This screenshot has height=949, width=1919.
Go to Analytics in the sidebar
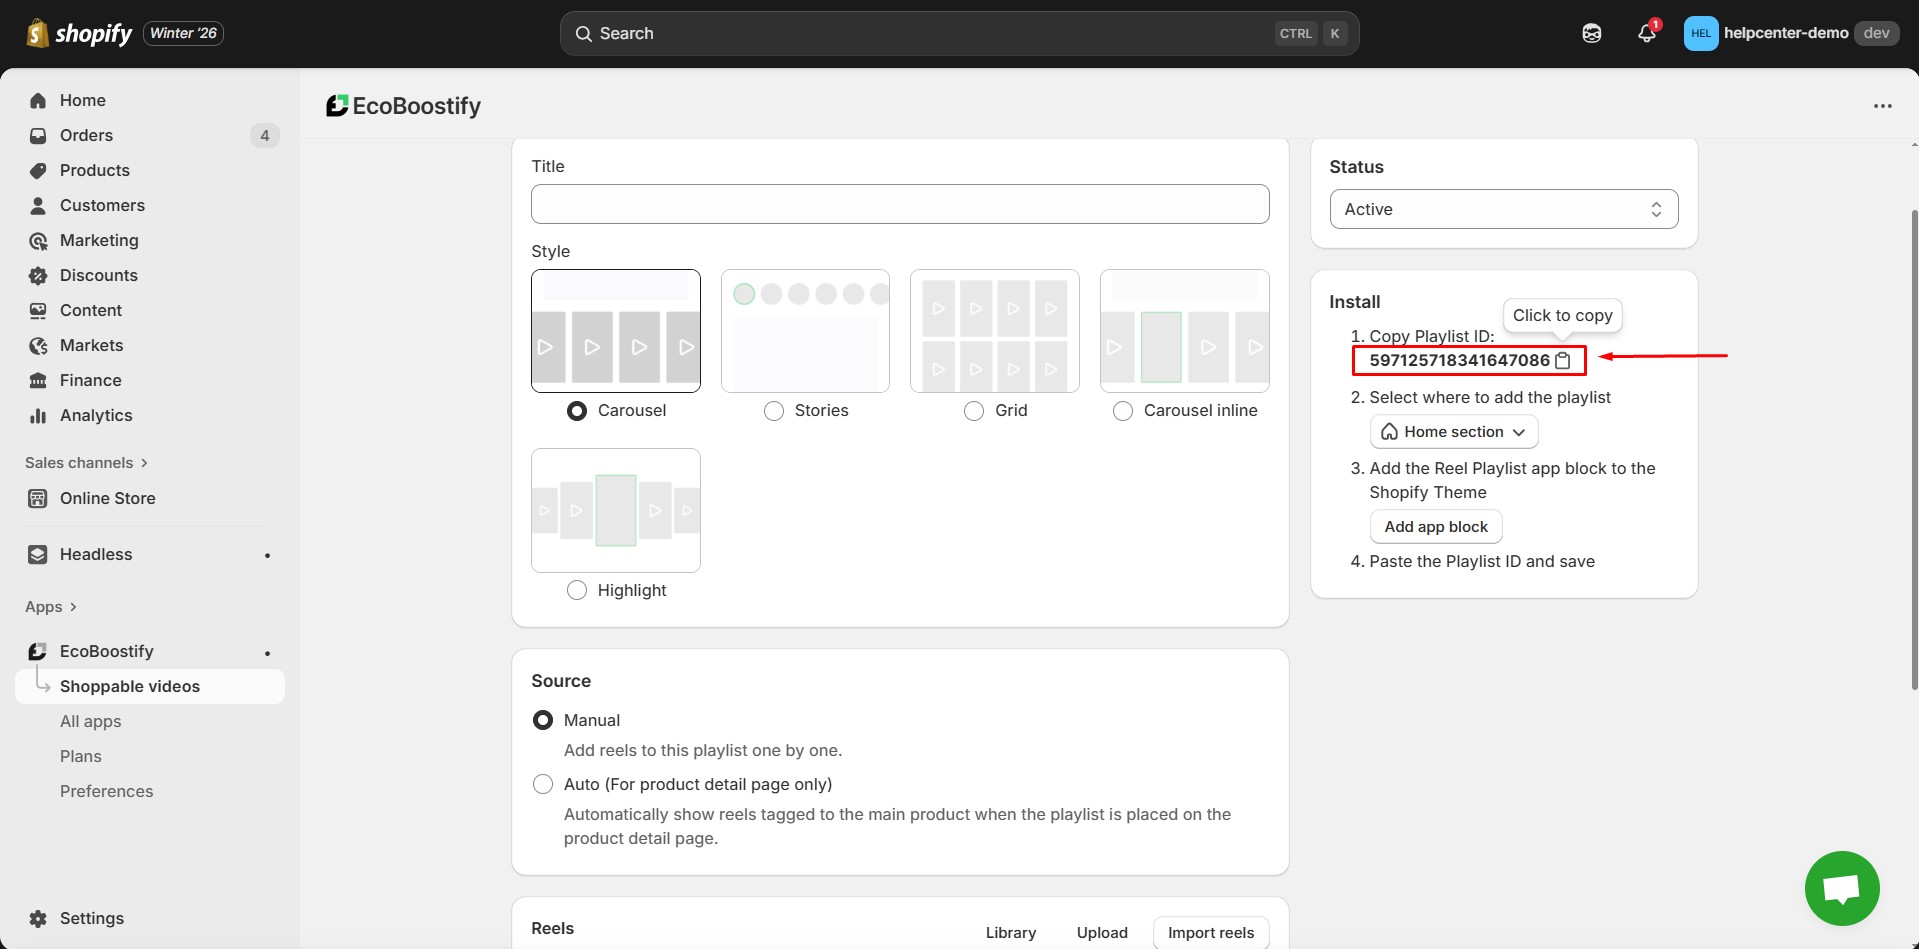tap(96, 415)
